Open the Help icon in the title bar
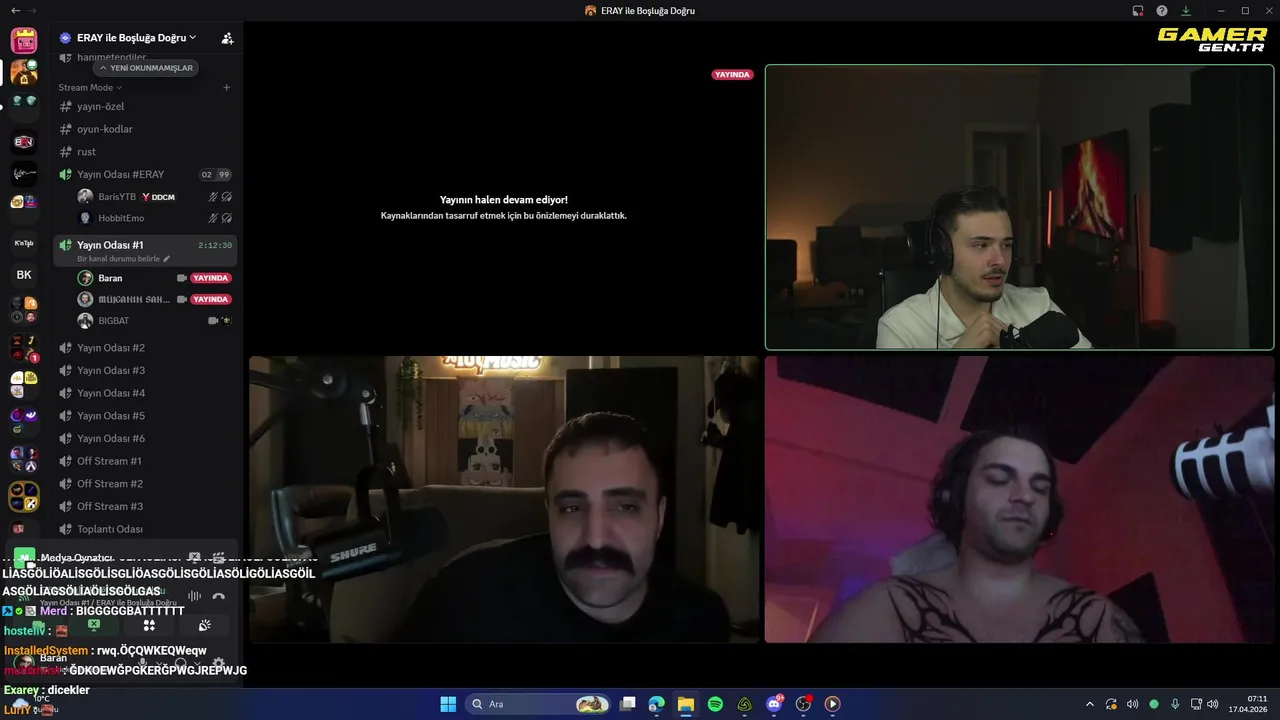This screenshot has height=720, width=1280. tap(1162, 11)
